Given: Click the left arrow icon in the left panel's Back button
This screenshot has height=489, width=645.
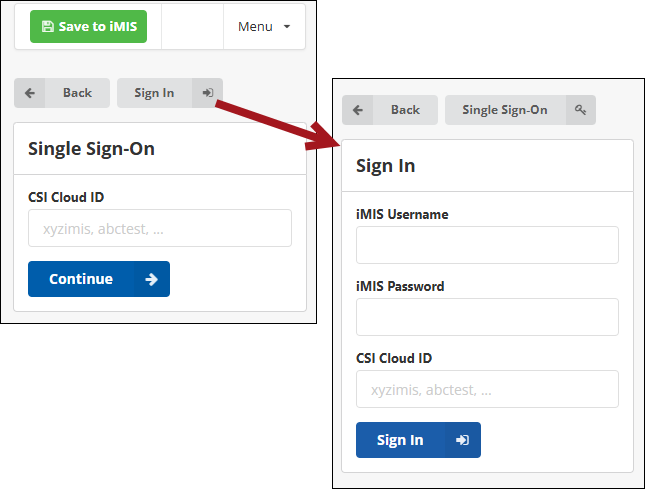Looking at the screenshot, I should tap(30, 93).
